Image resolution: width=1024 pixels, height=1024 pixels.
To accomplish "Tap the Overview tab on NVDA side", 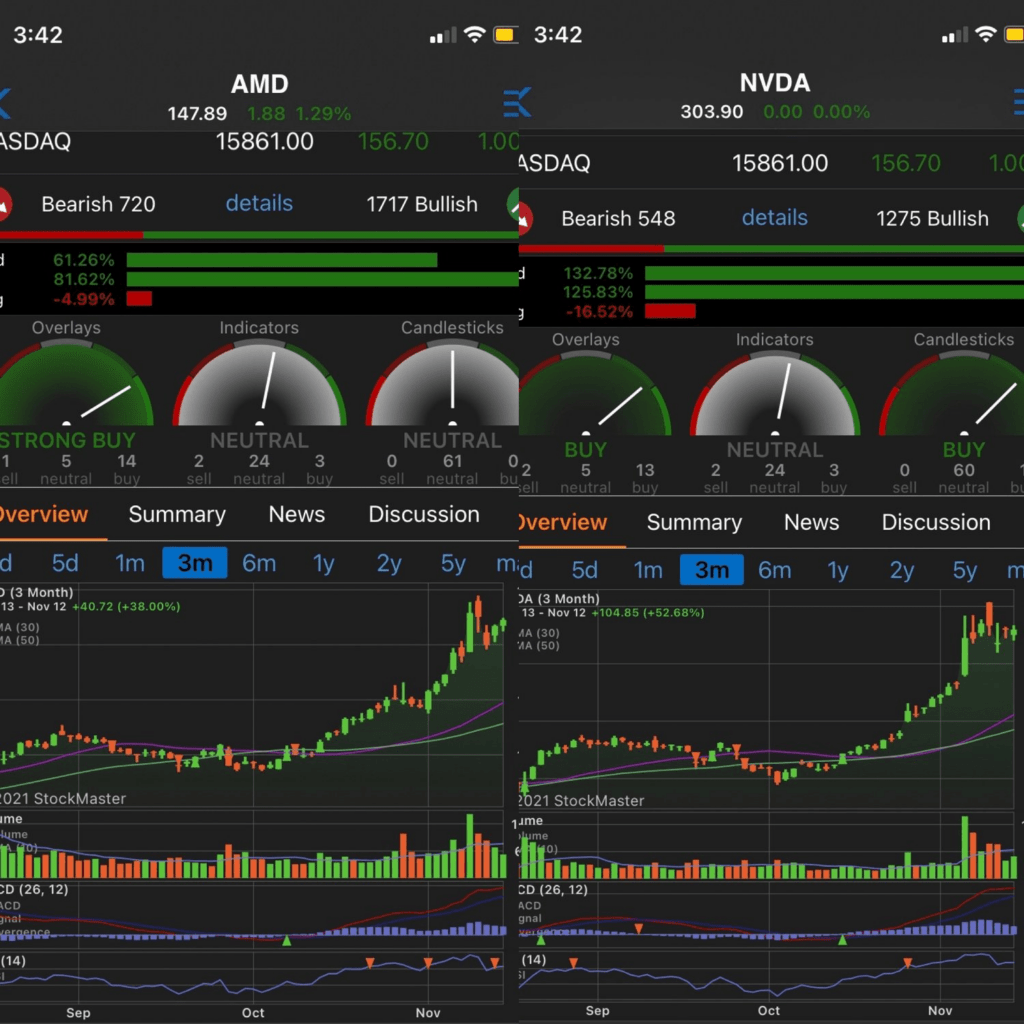I will (x=565, y=521).
